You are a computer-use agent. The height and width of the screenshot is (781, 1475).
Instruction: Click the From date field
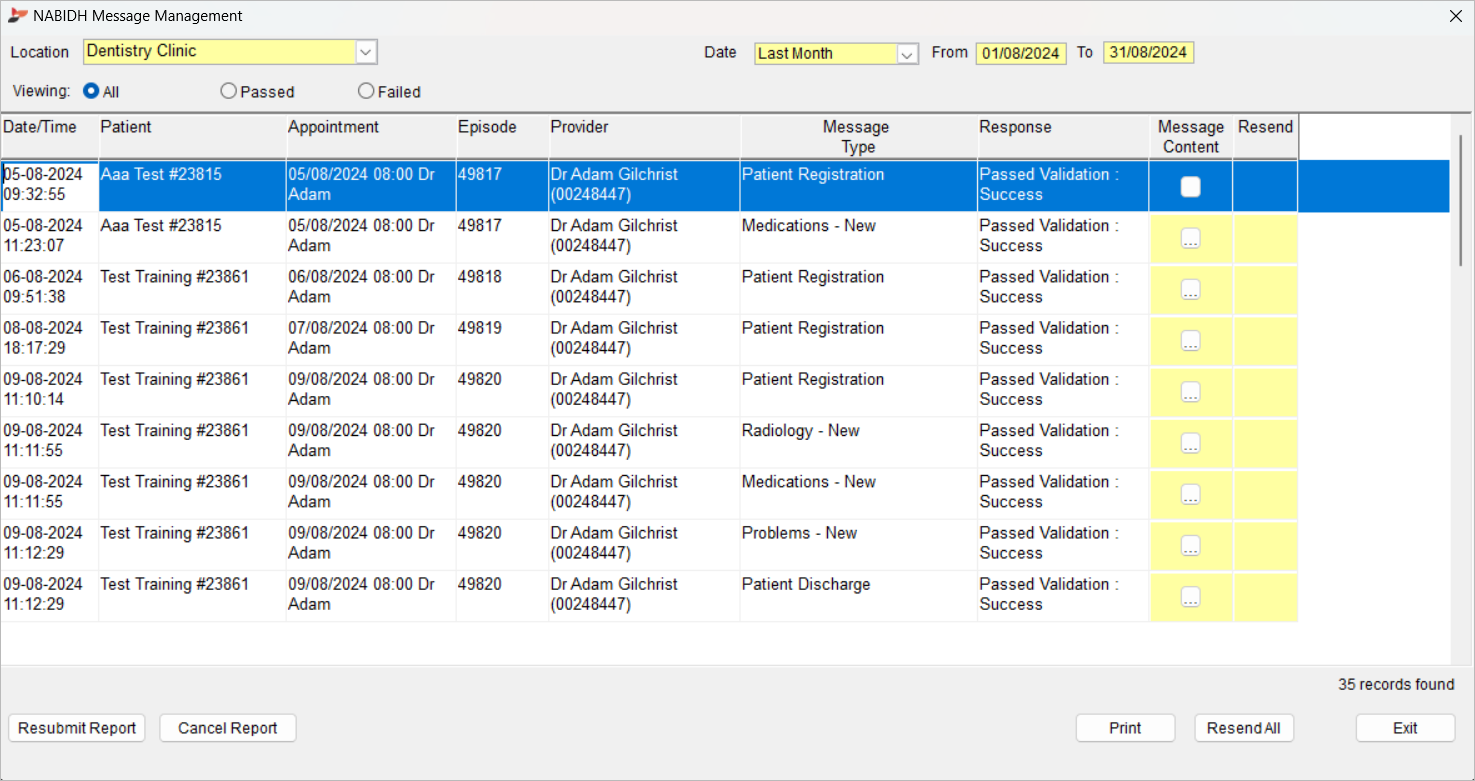pyautogui.click(x=1021, y=53)
